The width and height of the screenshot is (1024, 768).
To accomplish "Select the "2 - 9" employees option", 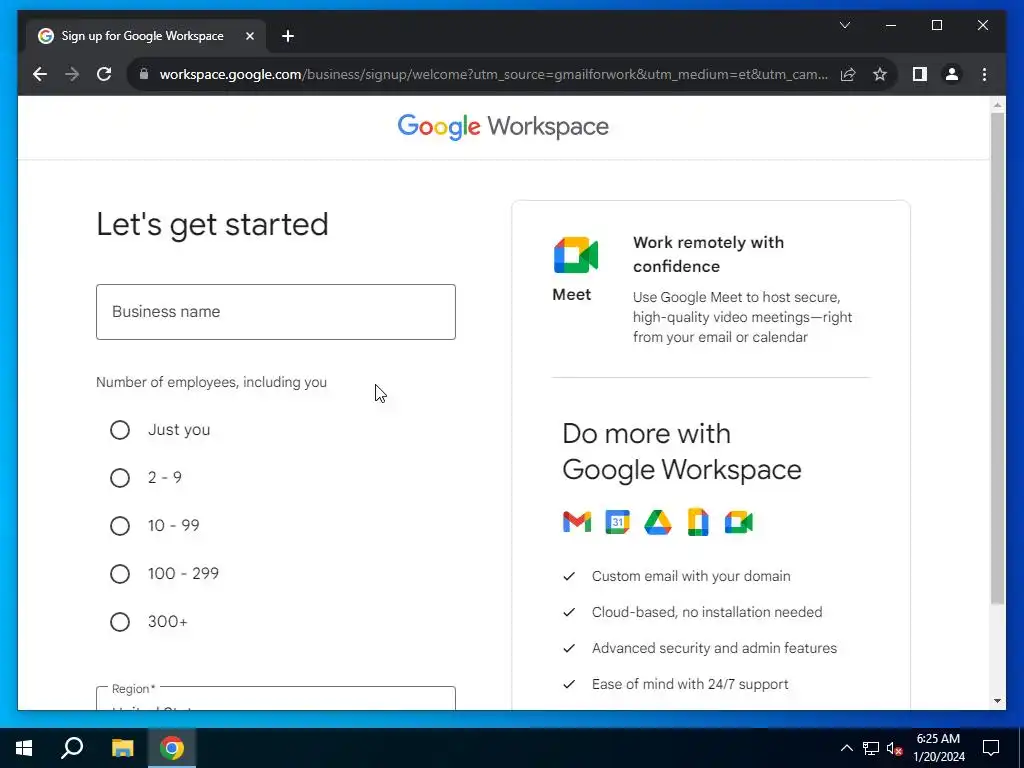I will pyautogui.click(x=120, y=478).
